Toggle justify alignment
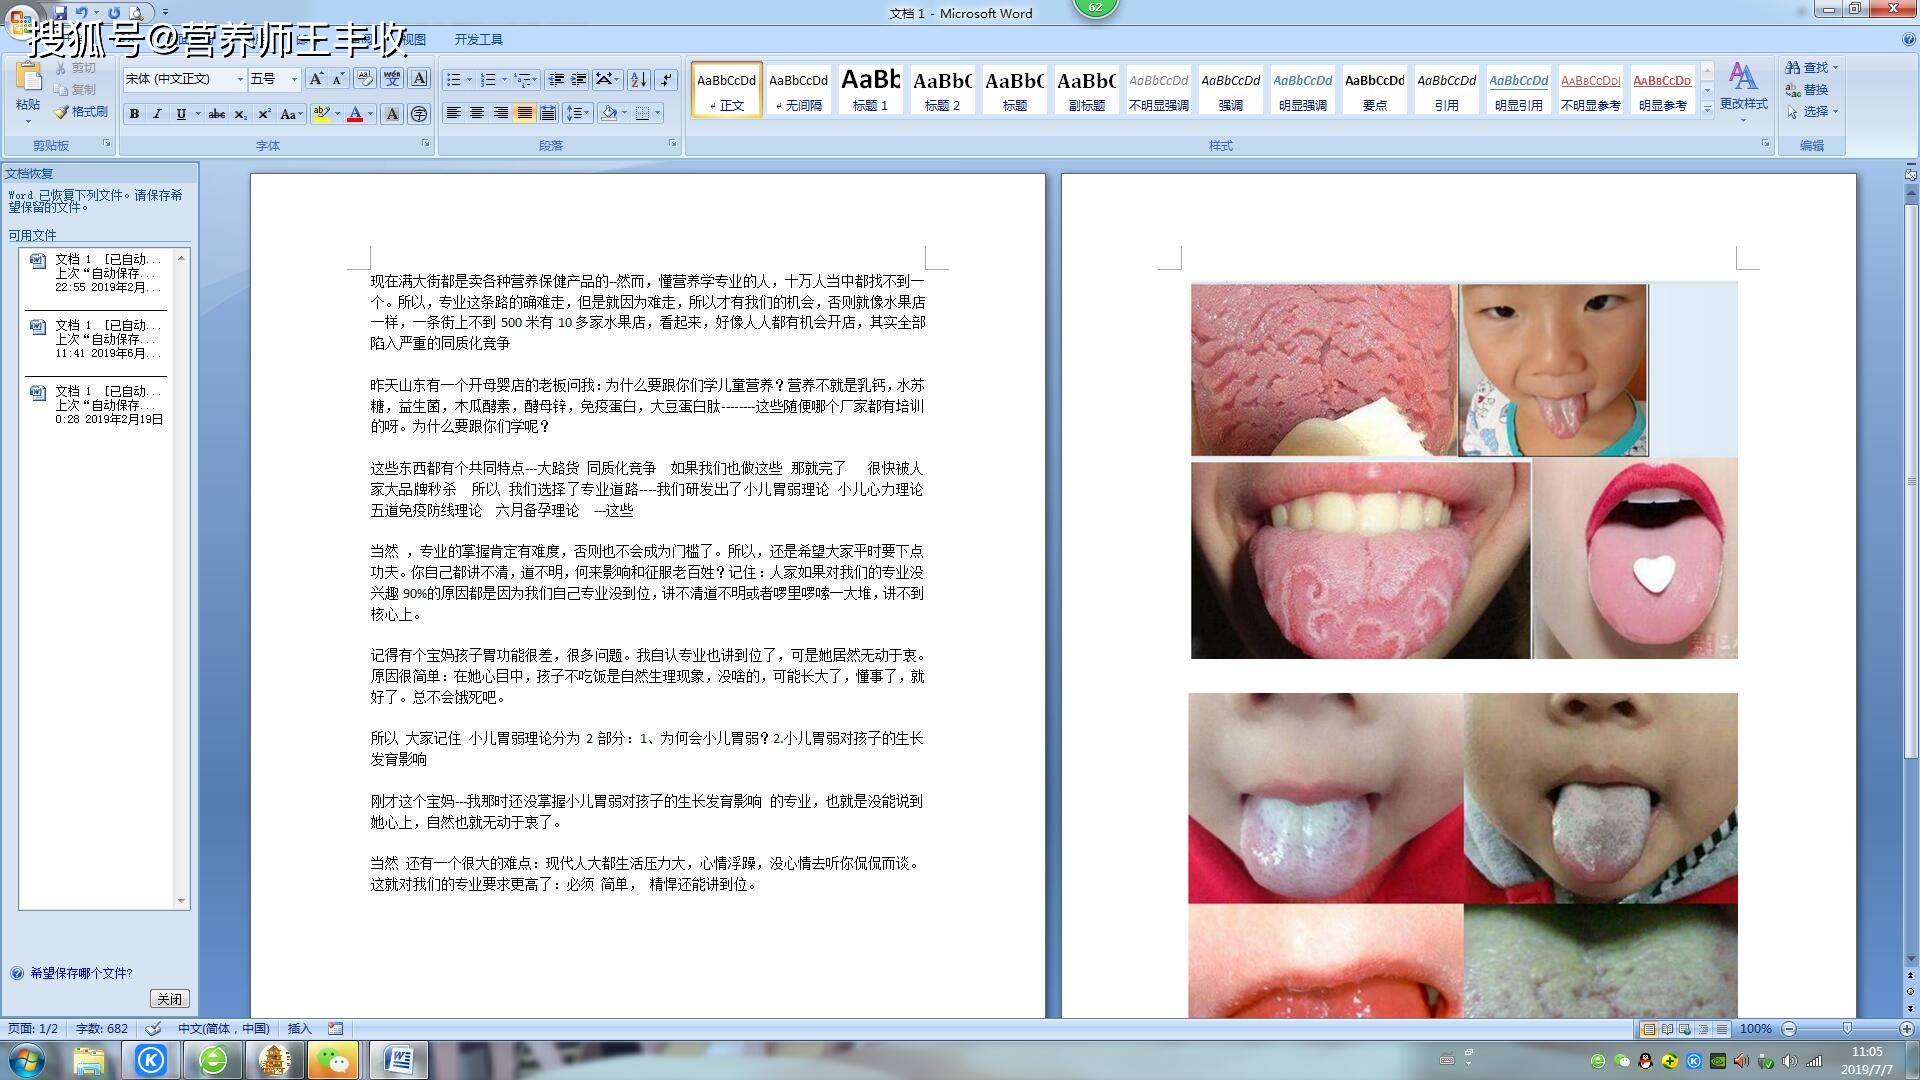The height and width of the screenshot is (1080, 1920). pos(524,113)
